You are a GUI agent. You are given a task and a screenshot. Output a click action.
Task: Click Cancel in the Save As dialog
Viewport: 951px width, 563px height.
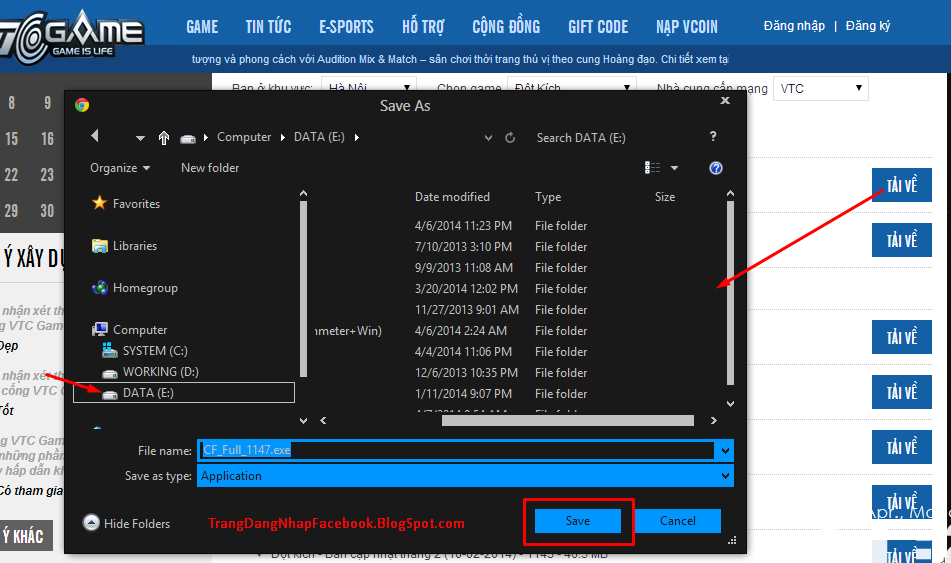[x=677, y=521]
